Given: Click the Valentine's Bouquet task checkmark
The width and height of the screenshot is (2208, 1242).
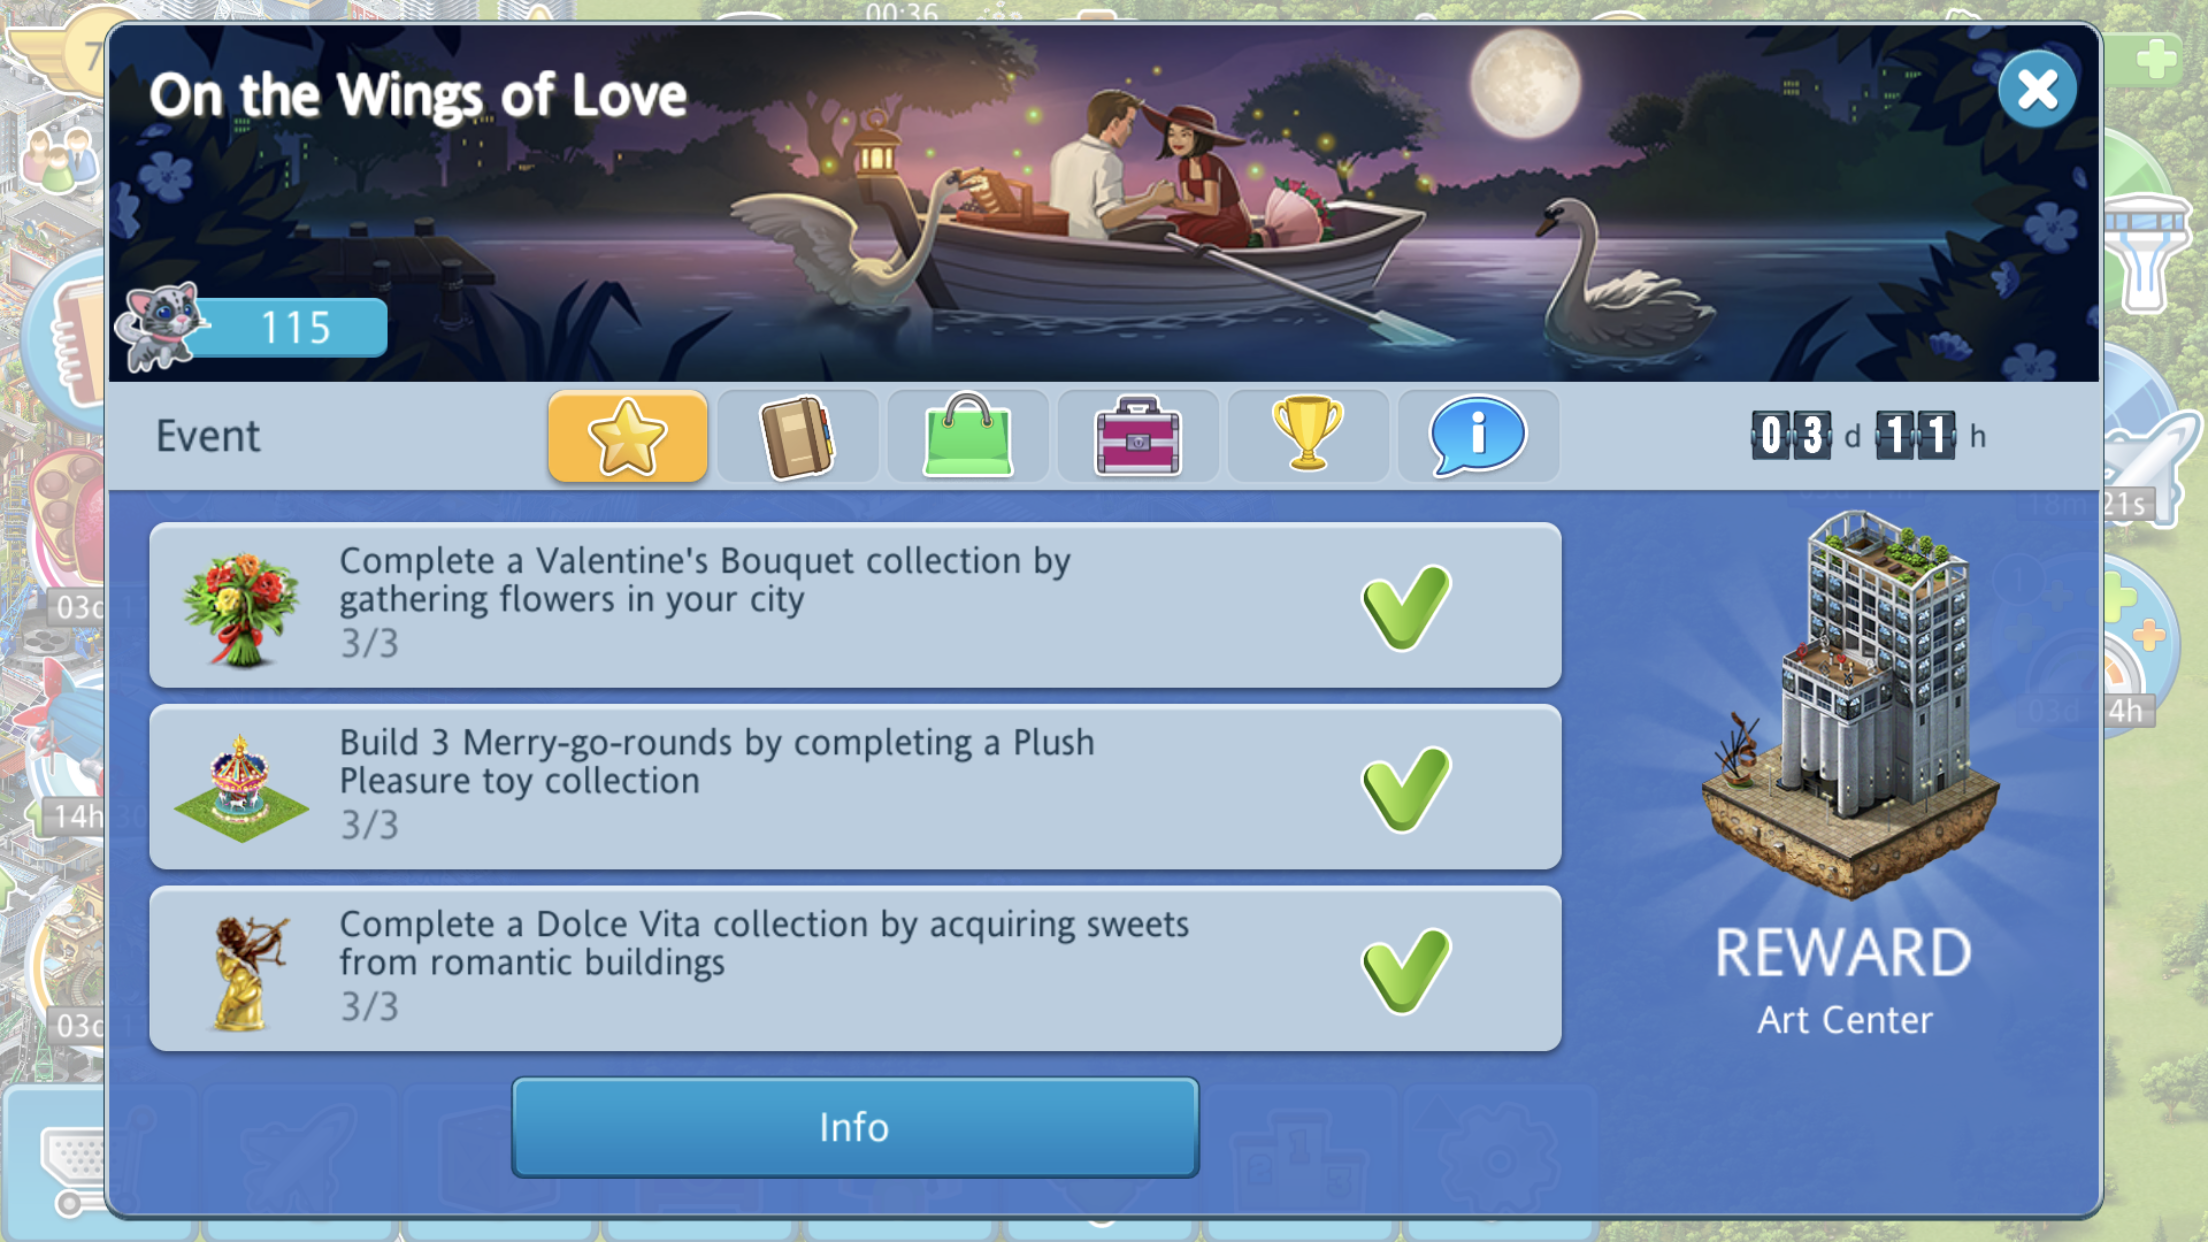Looking at the screenshot, I should pos(1406,607).
